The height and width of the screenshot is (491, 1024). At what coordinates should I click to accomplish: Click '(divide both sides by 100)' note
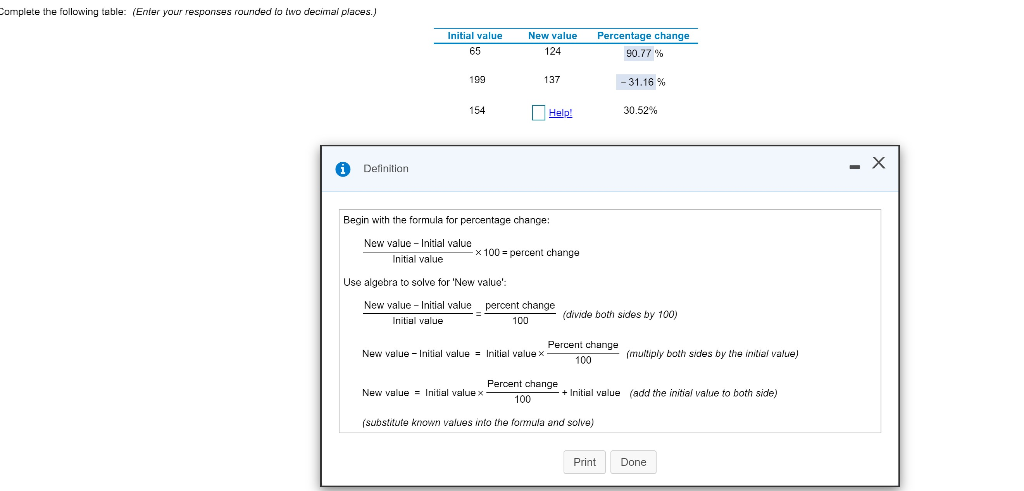pyautogui.click(x=620, y=315)
